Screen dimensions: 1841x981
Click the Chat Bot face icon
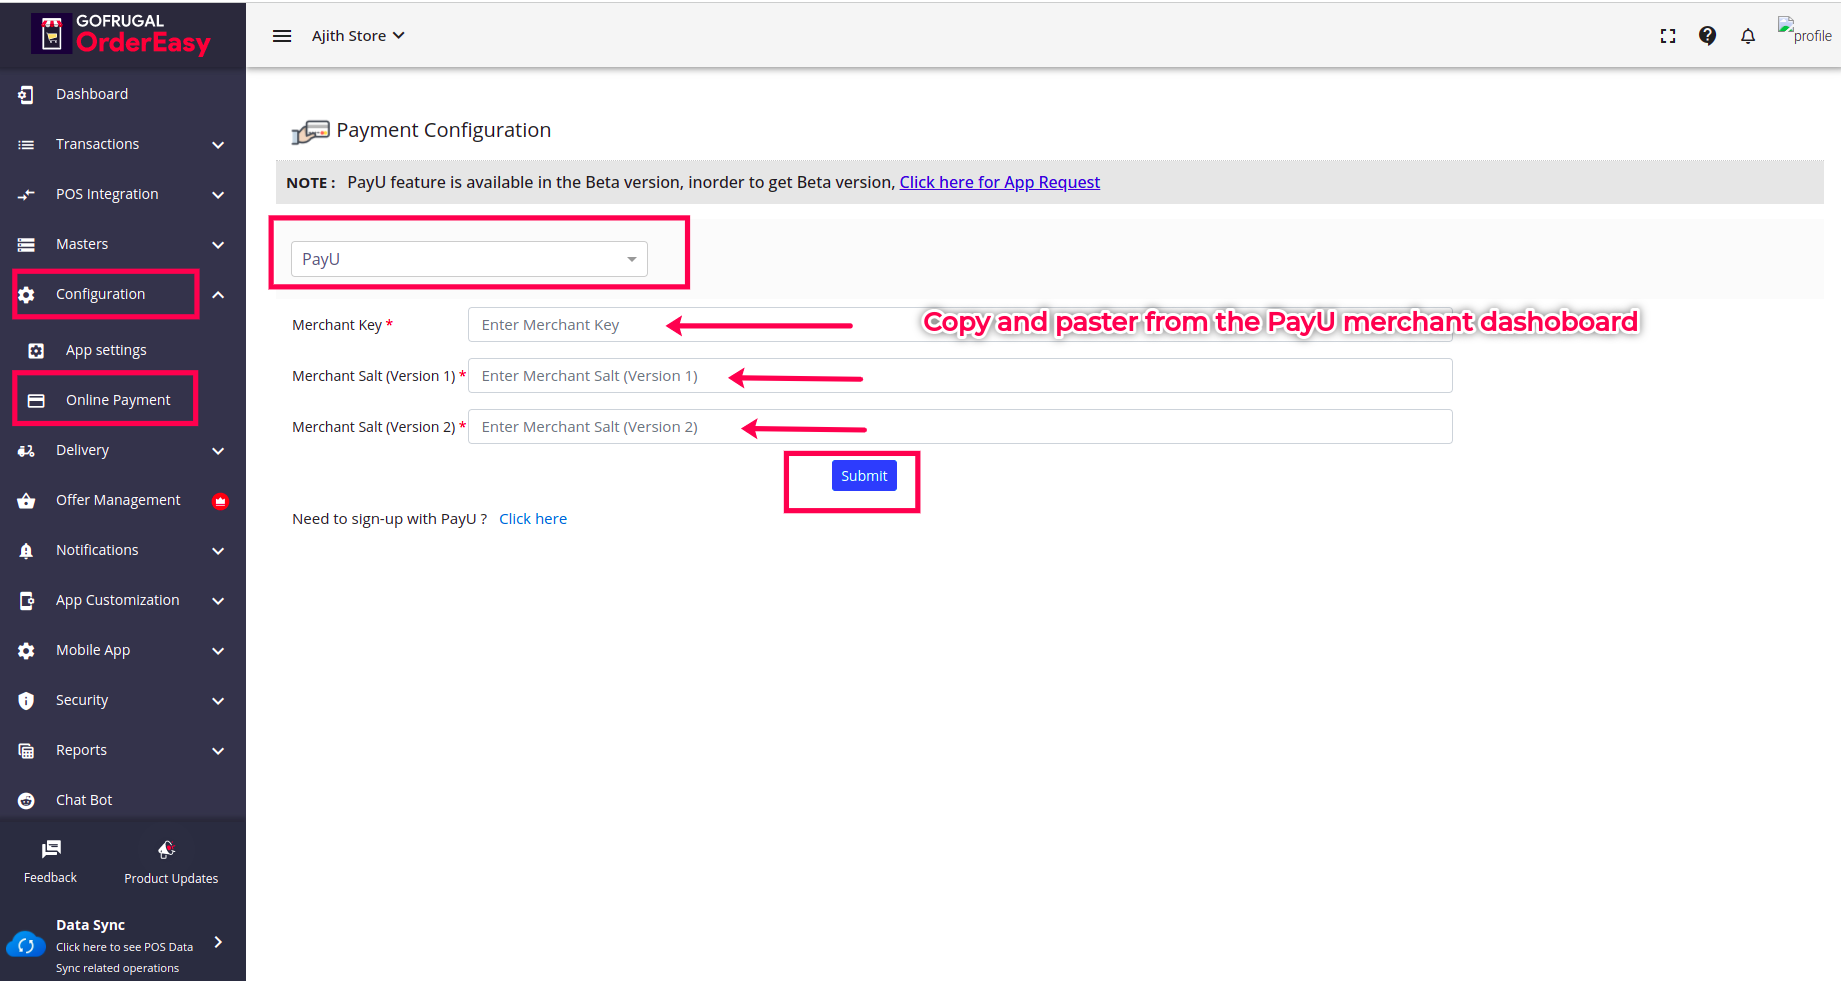[x=26, y=801]
